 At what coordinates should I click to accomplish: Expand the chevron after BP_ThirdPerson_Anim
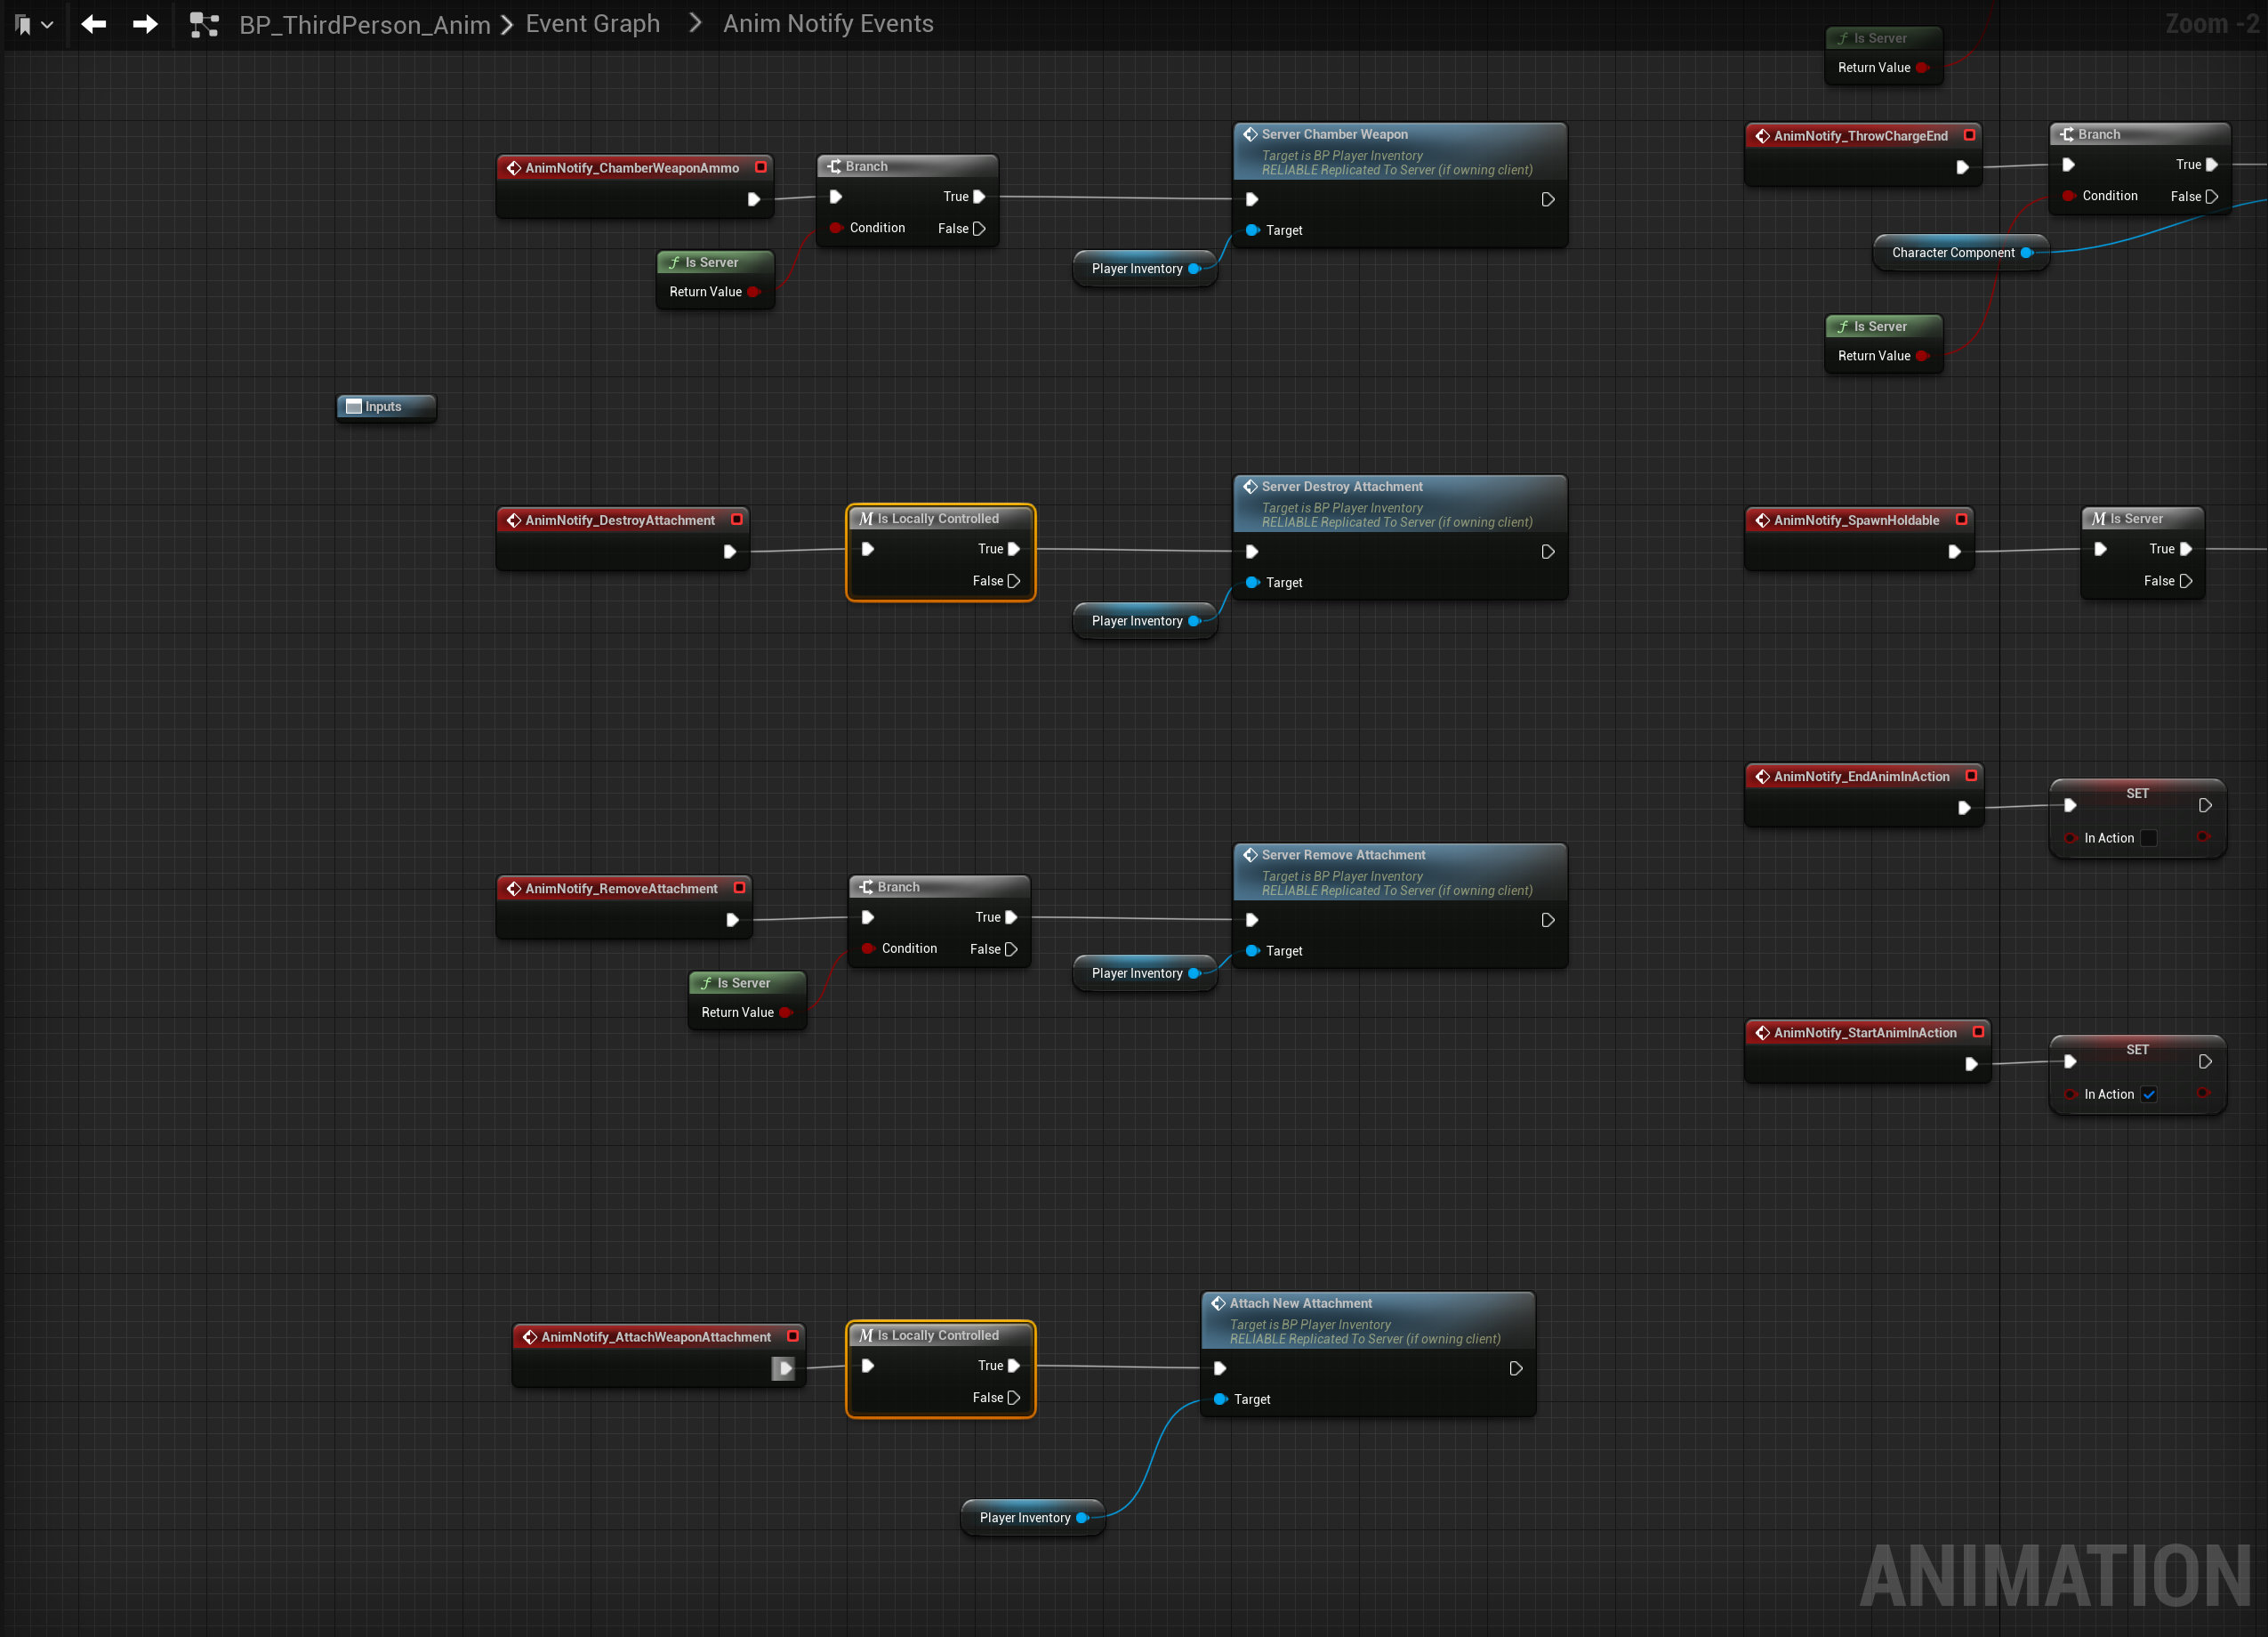point(507,24)
